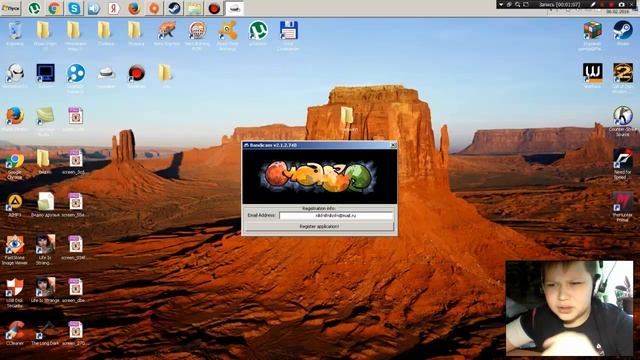Select the pencil draw tool in recording bar
This screenshot has height=360, width=640.
pyautogui.click(x=593, y=4)
